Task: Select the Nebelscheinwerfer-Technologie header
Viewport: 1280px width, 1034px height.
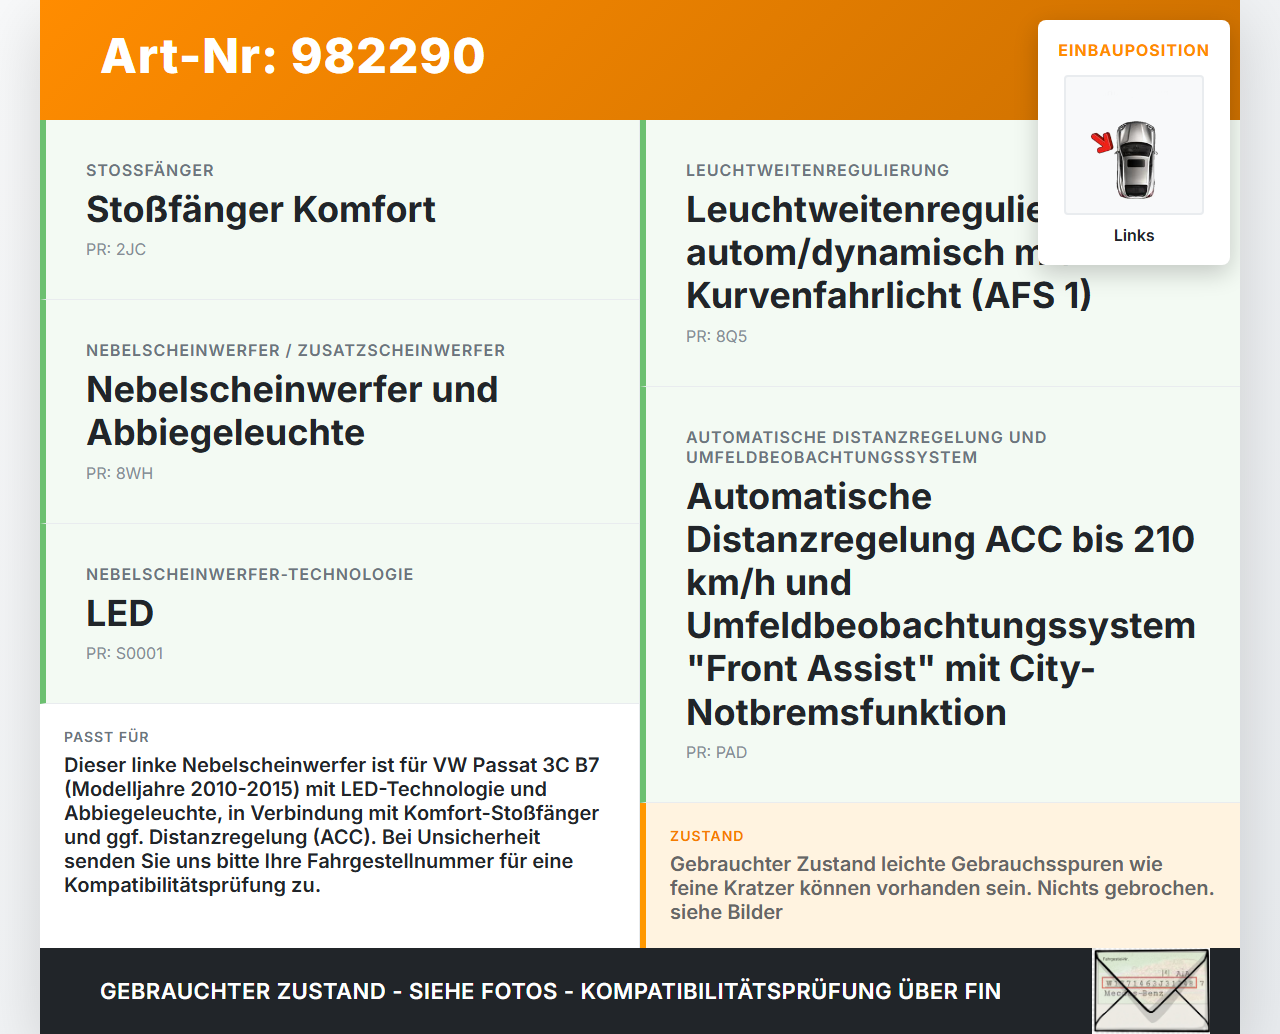Action: coord(249,574)
